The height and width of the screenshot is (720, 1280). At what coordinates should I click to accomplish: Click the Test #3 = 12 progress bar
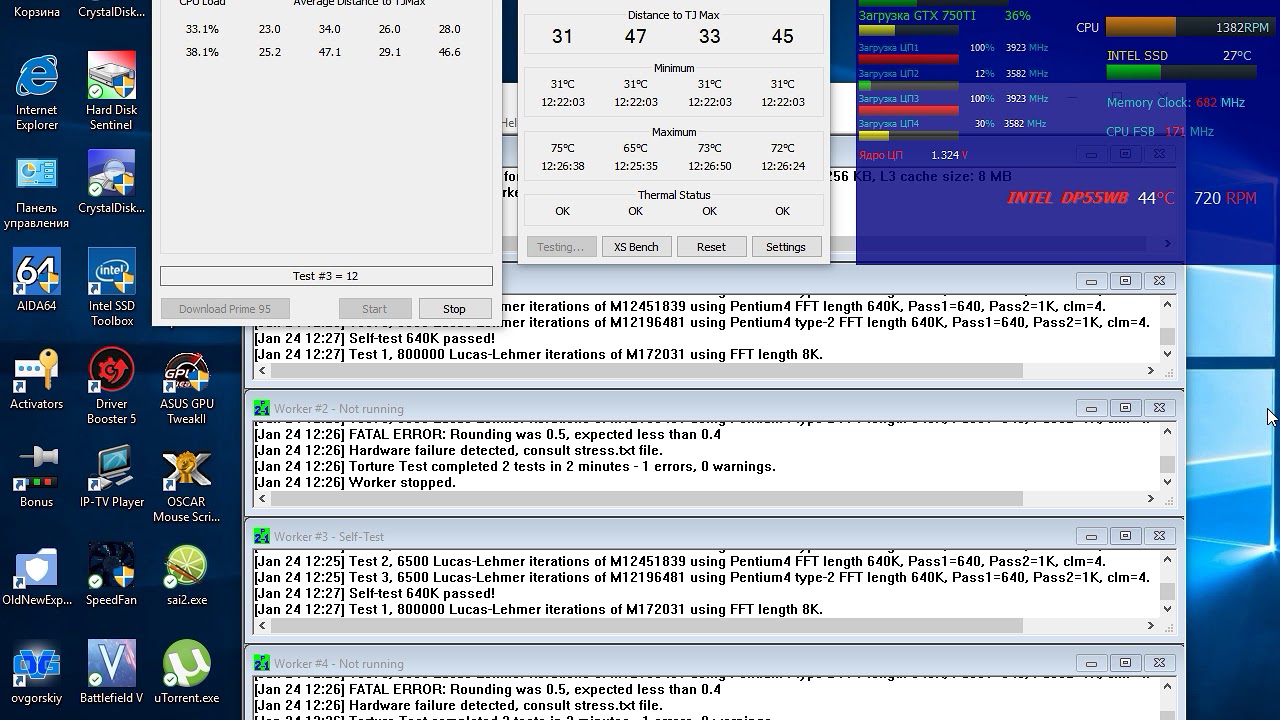[x=326, y=276]
